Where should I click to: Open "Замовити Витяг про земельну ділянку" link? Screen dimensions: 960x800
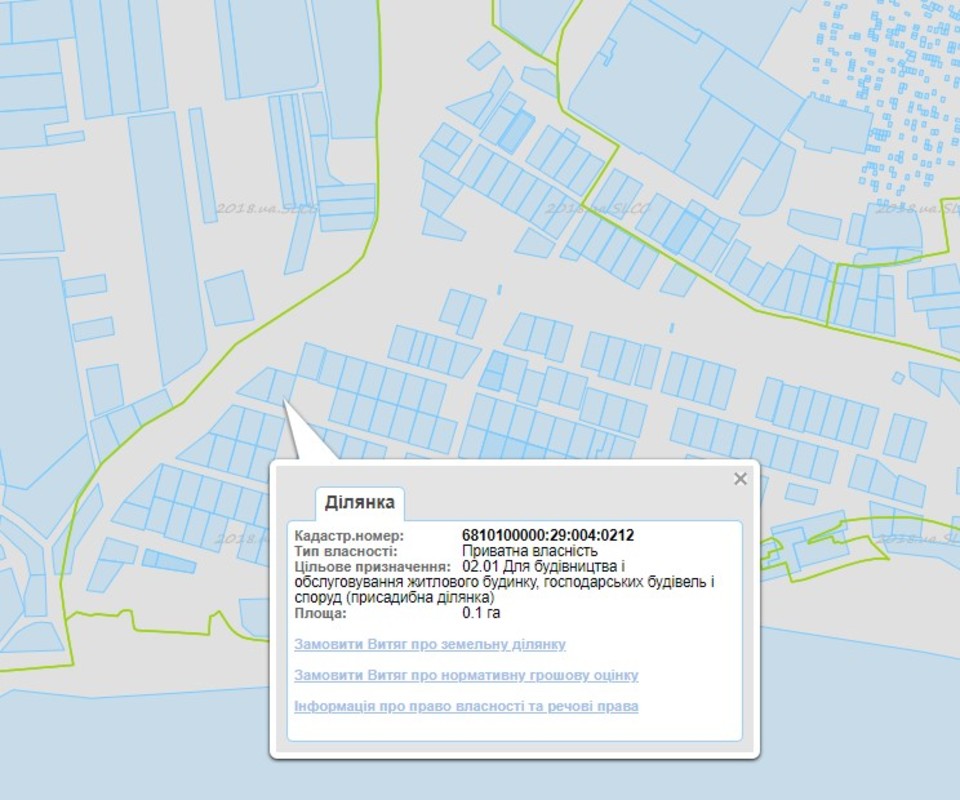pyautogui.click(x=430, y=644)
